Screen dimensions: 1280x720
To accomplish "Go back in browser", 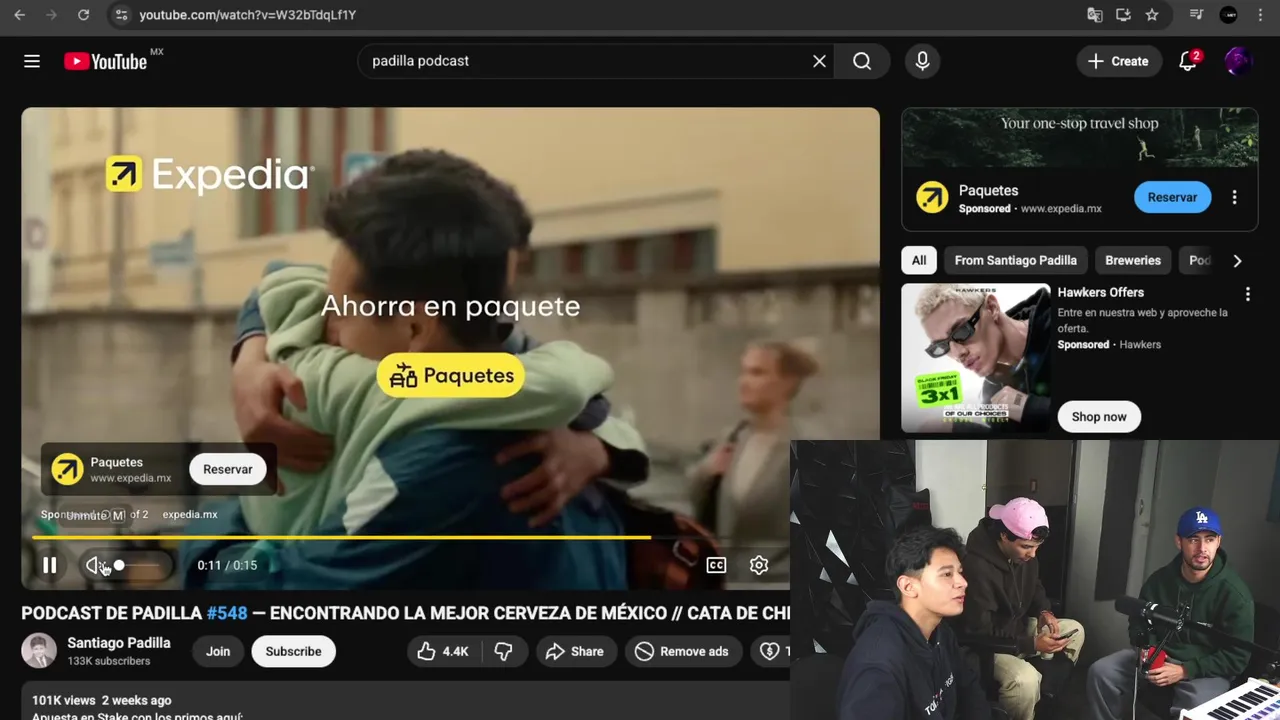I will tap(19, 15).
